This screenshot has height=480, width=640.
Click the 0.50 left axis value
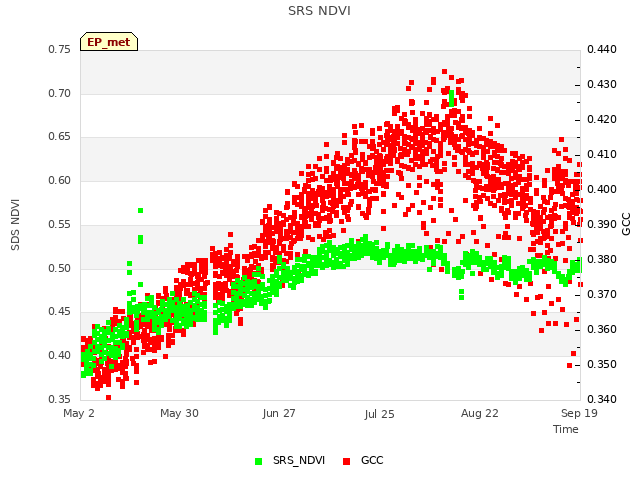point(60,269)
